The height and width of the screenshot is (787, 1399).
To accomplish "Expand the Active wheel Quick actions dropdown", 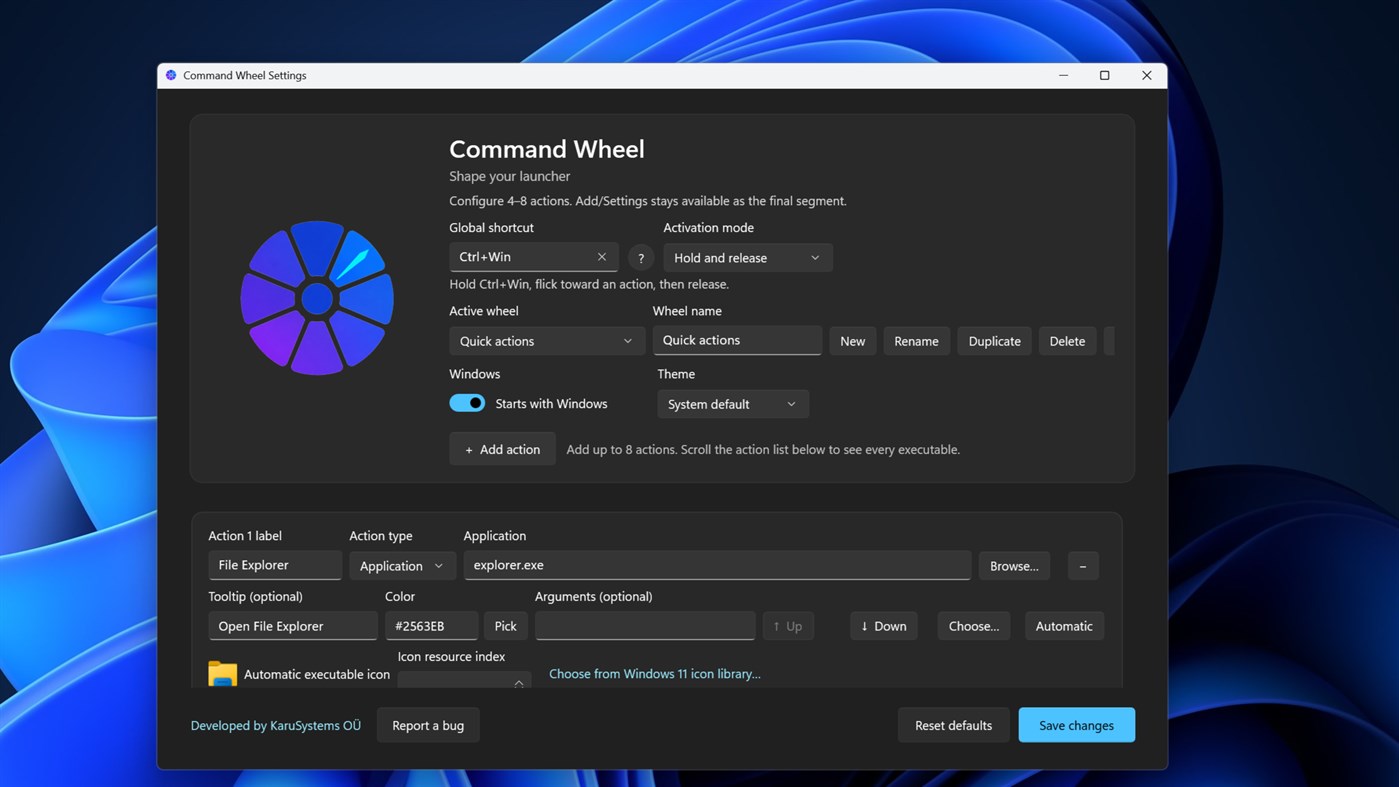I will point(547,341).
